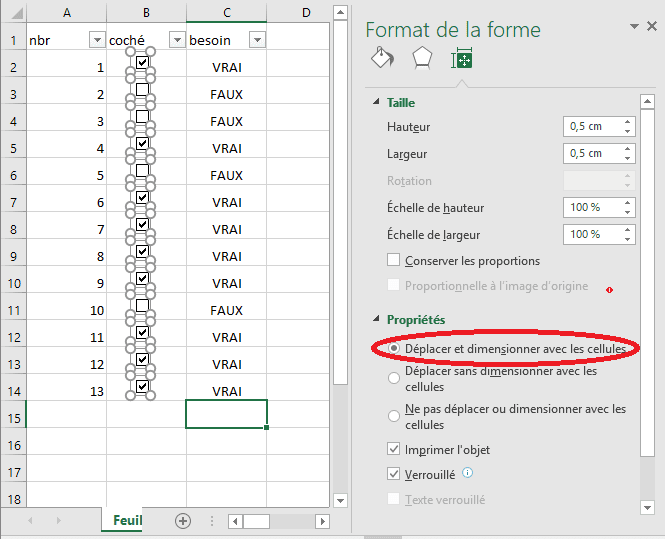Collapse the Taille section
This screenshot has height=539, width=665.
376,102
